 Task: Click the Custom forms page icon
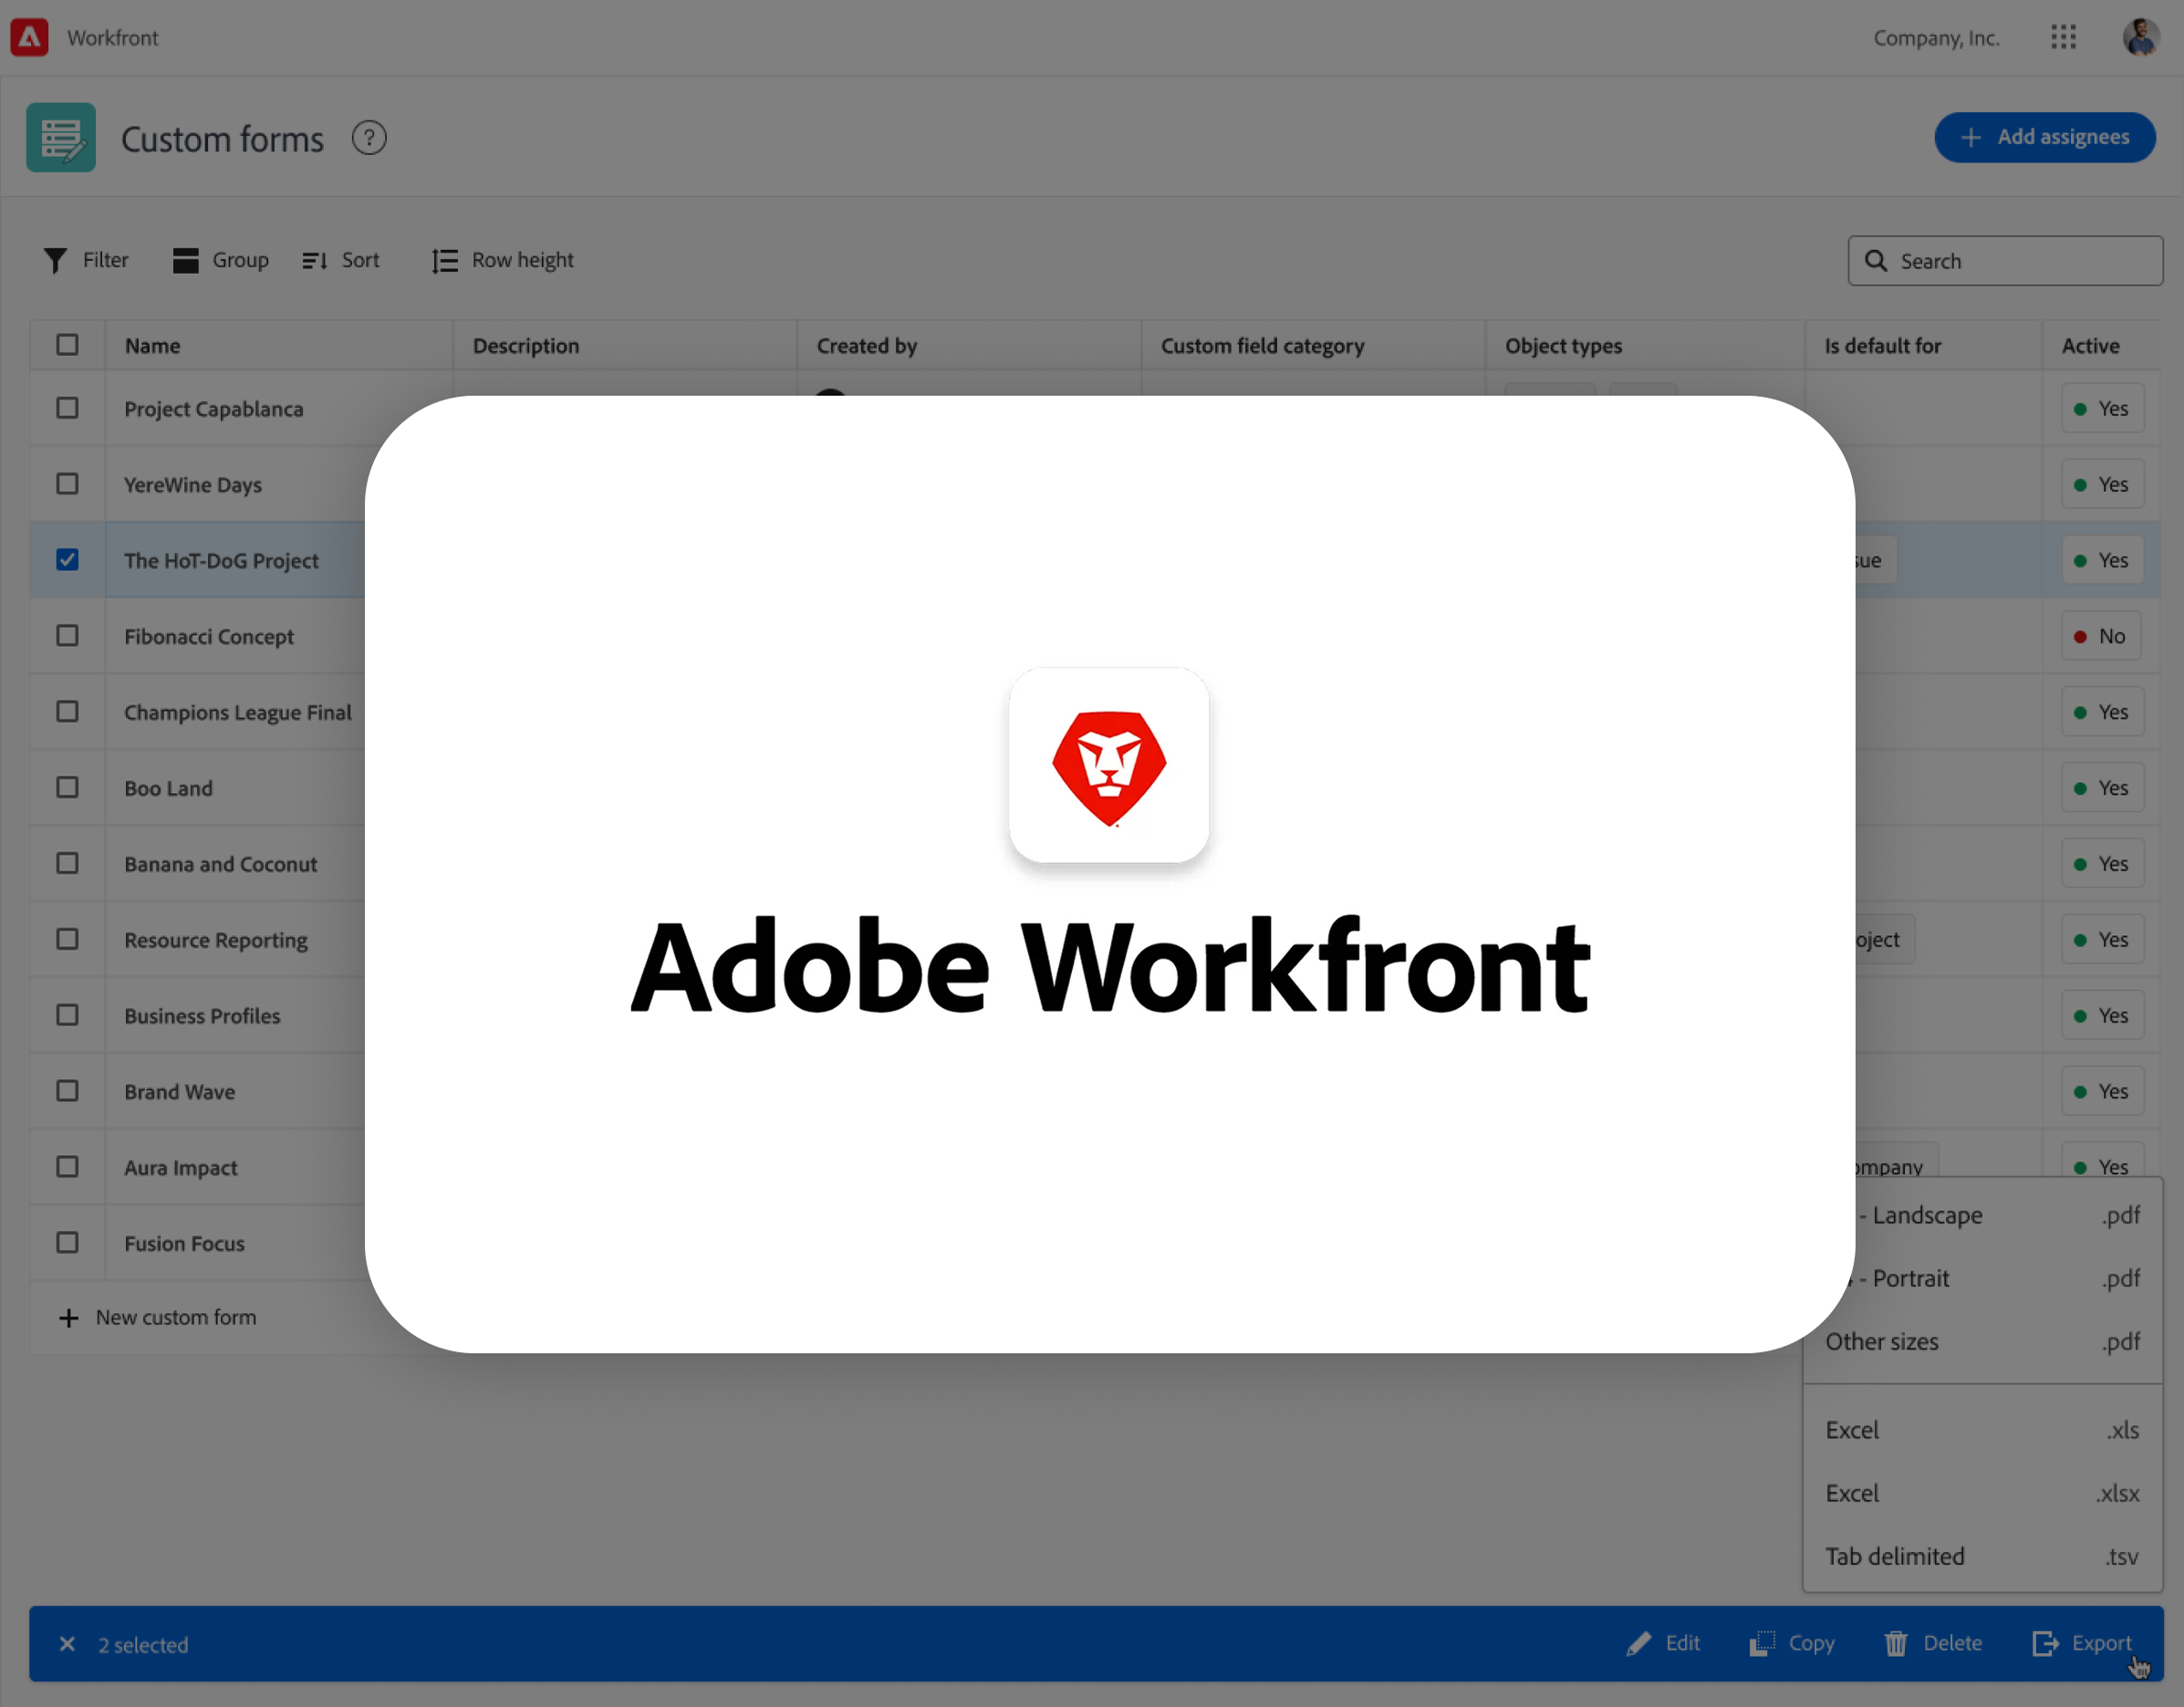tap(61, 138)
